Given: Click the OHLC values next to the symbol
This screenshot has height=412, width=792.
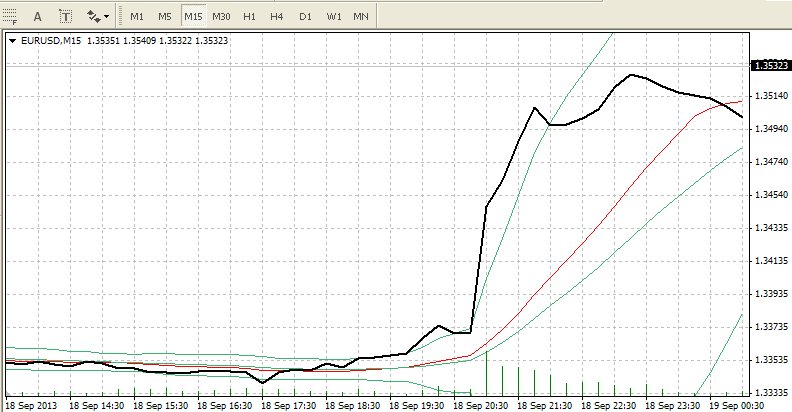Looking at the screenshot, I should (158, 41).
